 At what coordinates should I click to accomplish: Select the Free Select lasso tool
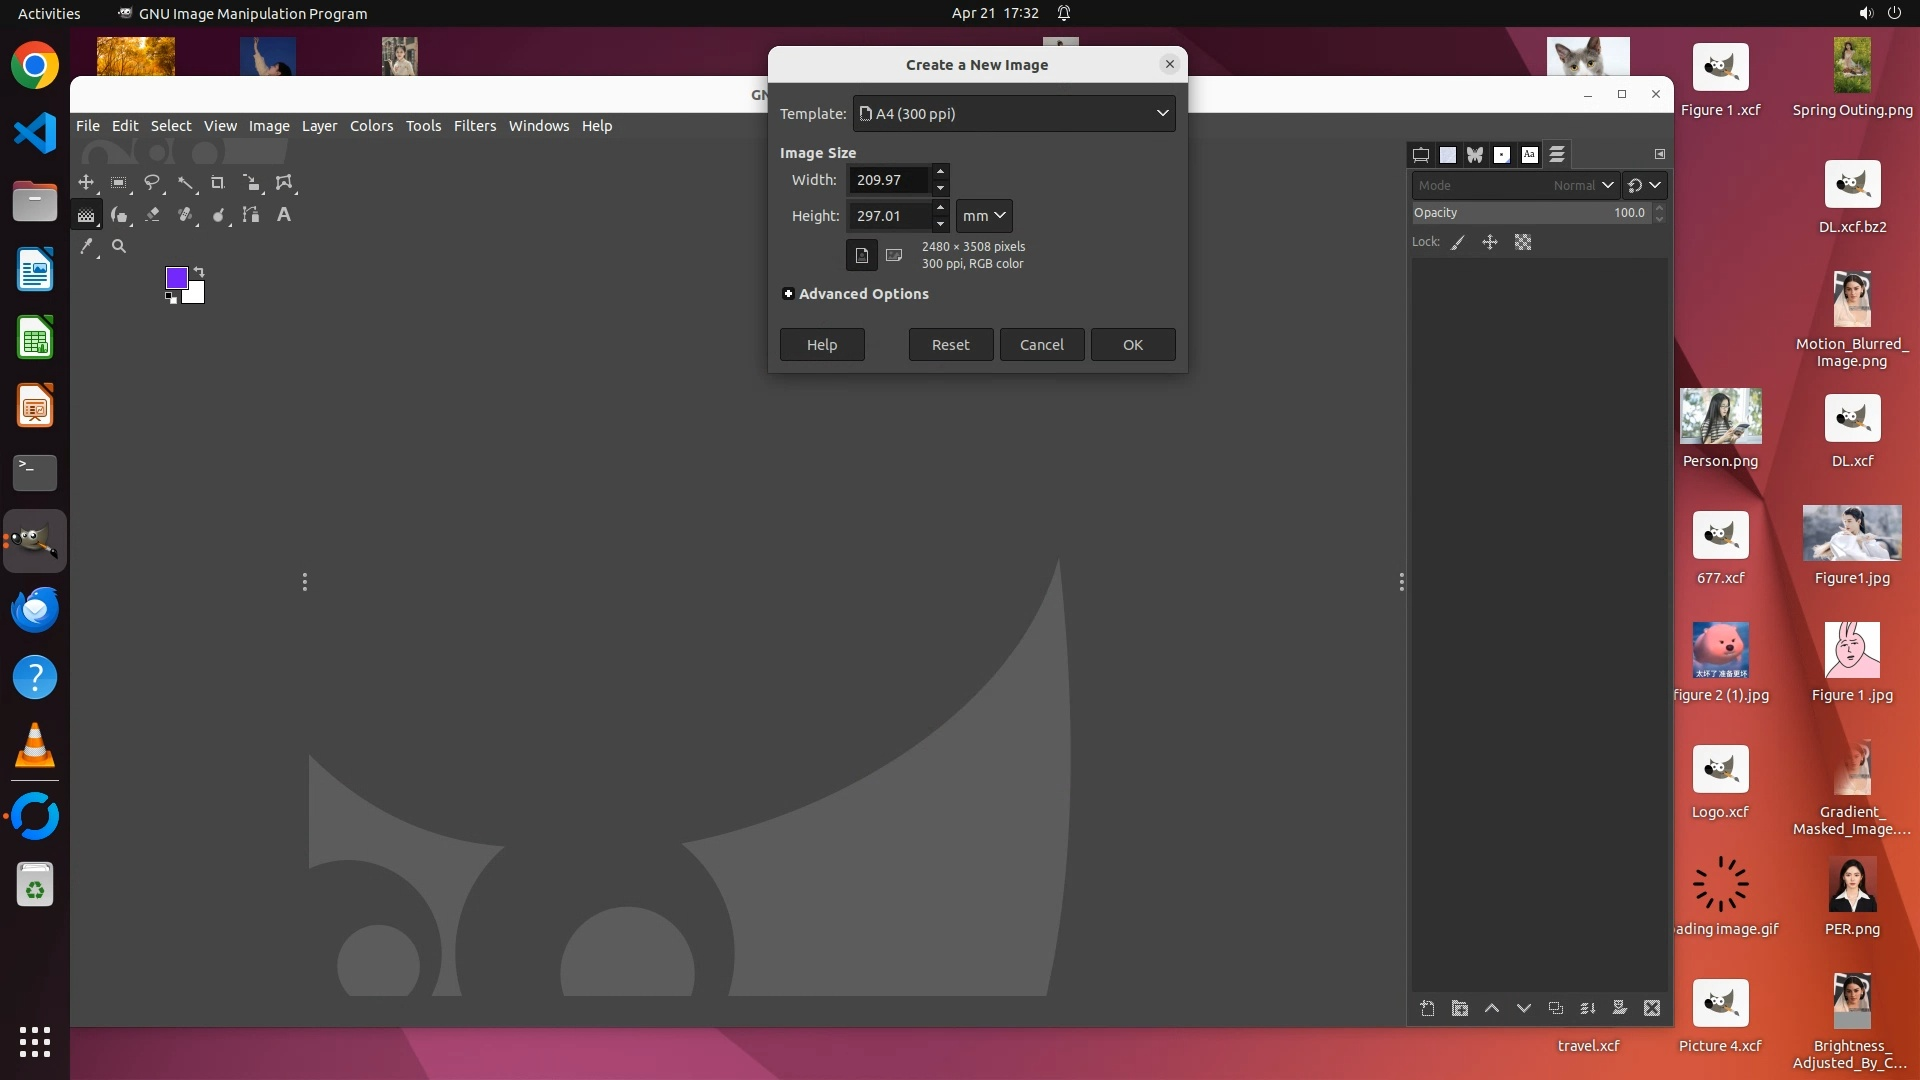click(x=152, y=183)
